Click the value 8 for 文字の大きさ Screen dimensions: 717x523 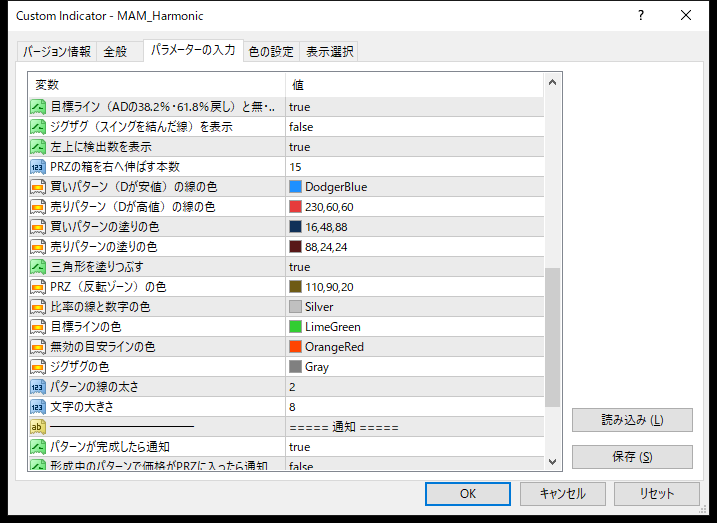(x=414, y=407)
